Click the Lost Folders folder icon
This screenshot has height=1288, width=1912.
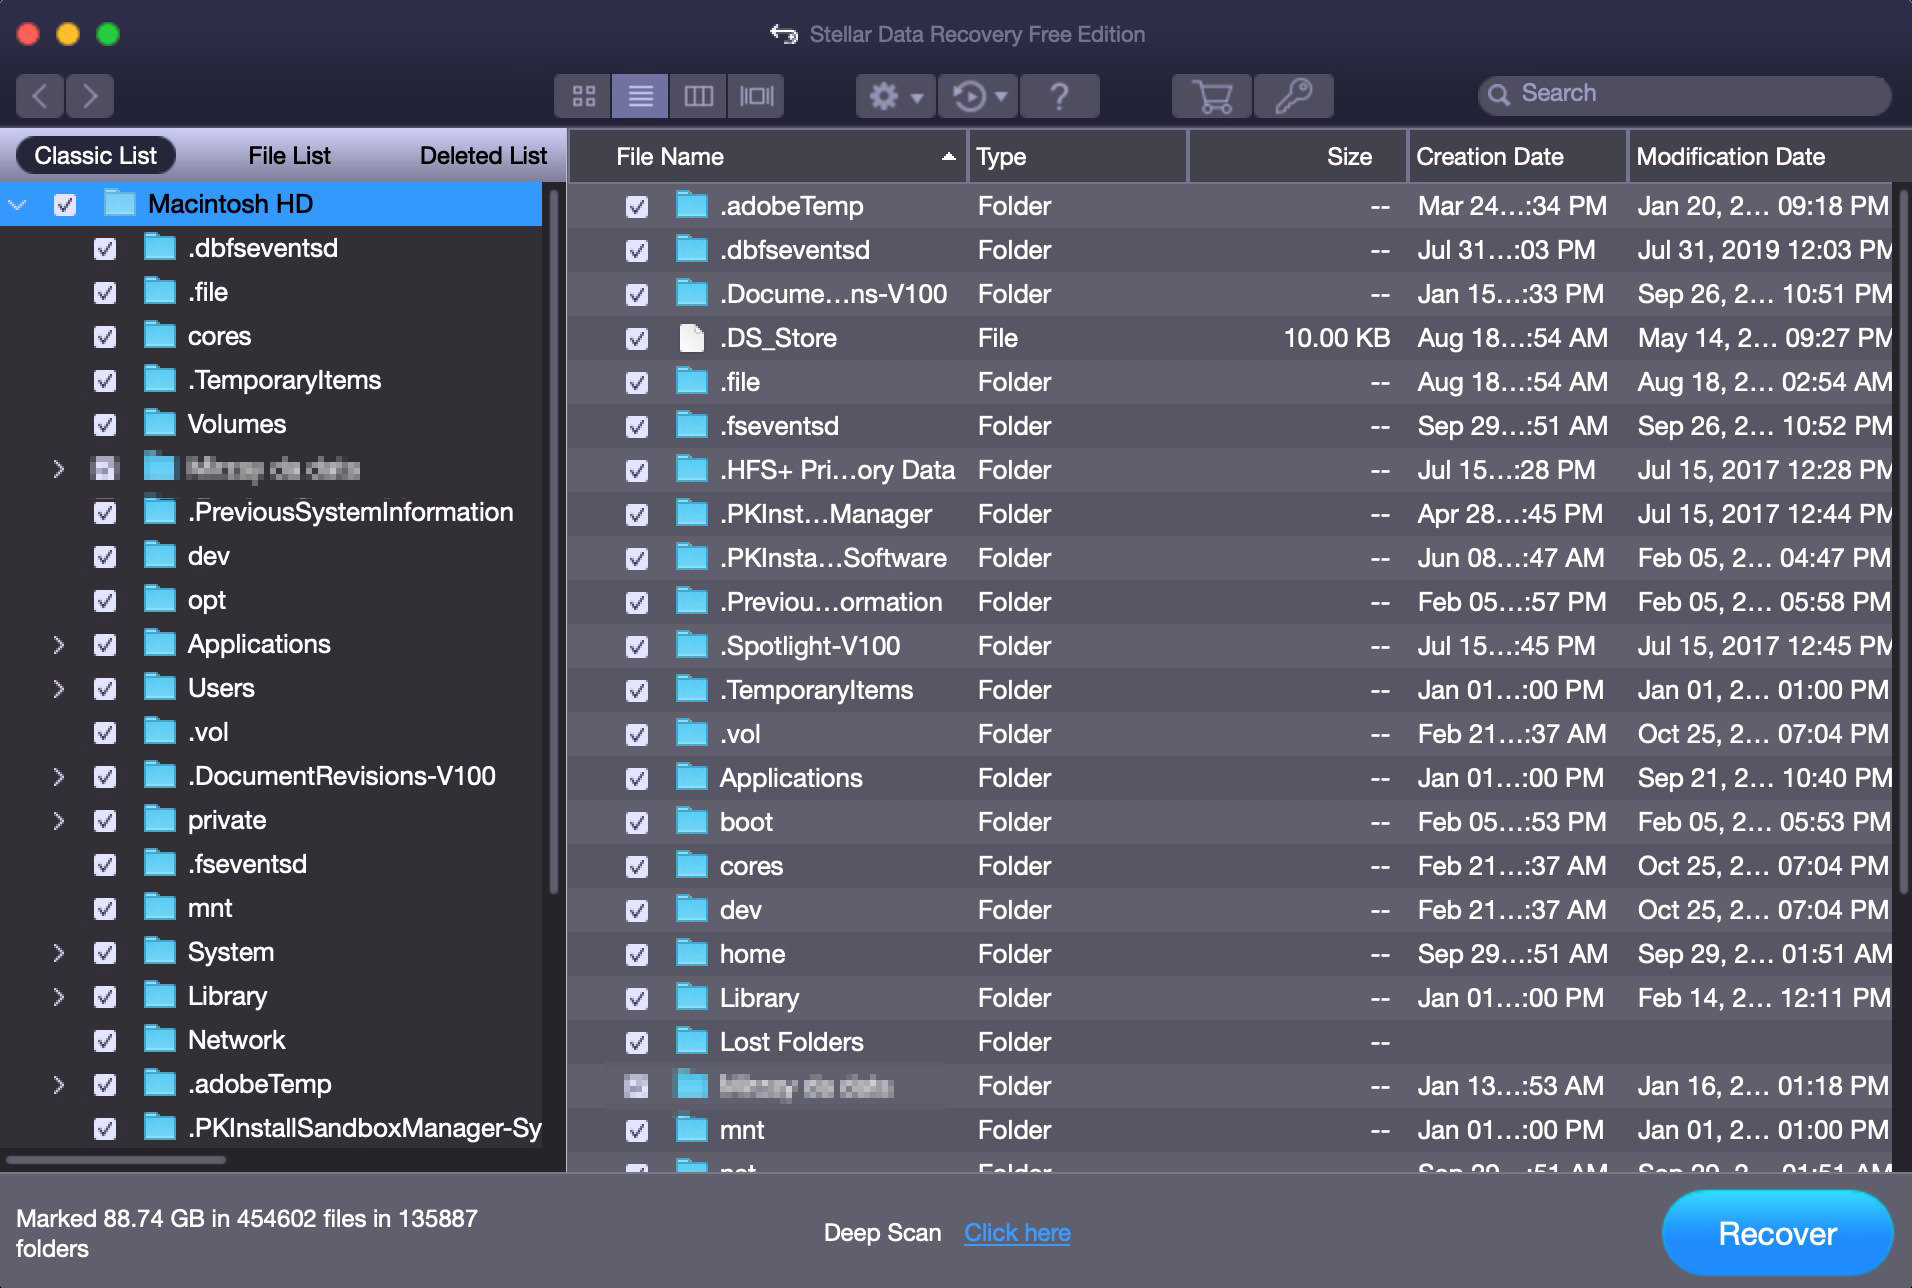691,1041
